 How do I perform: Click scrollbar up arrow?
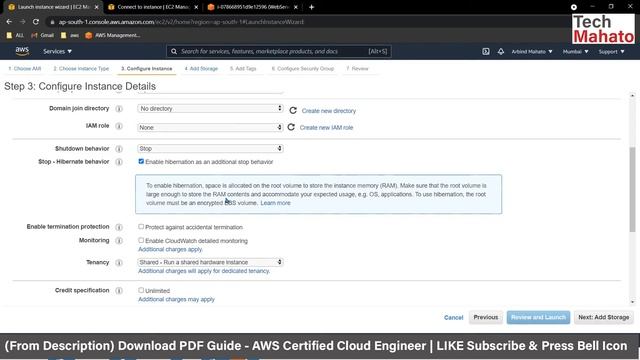pyautogui.click(x=632, y=95)
